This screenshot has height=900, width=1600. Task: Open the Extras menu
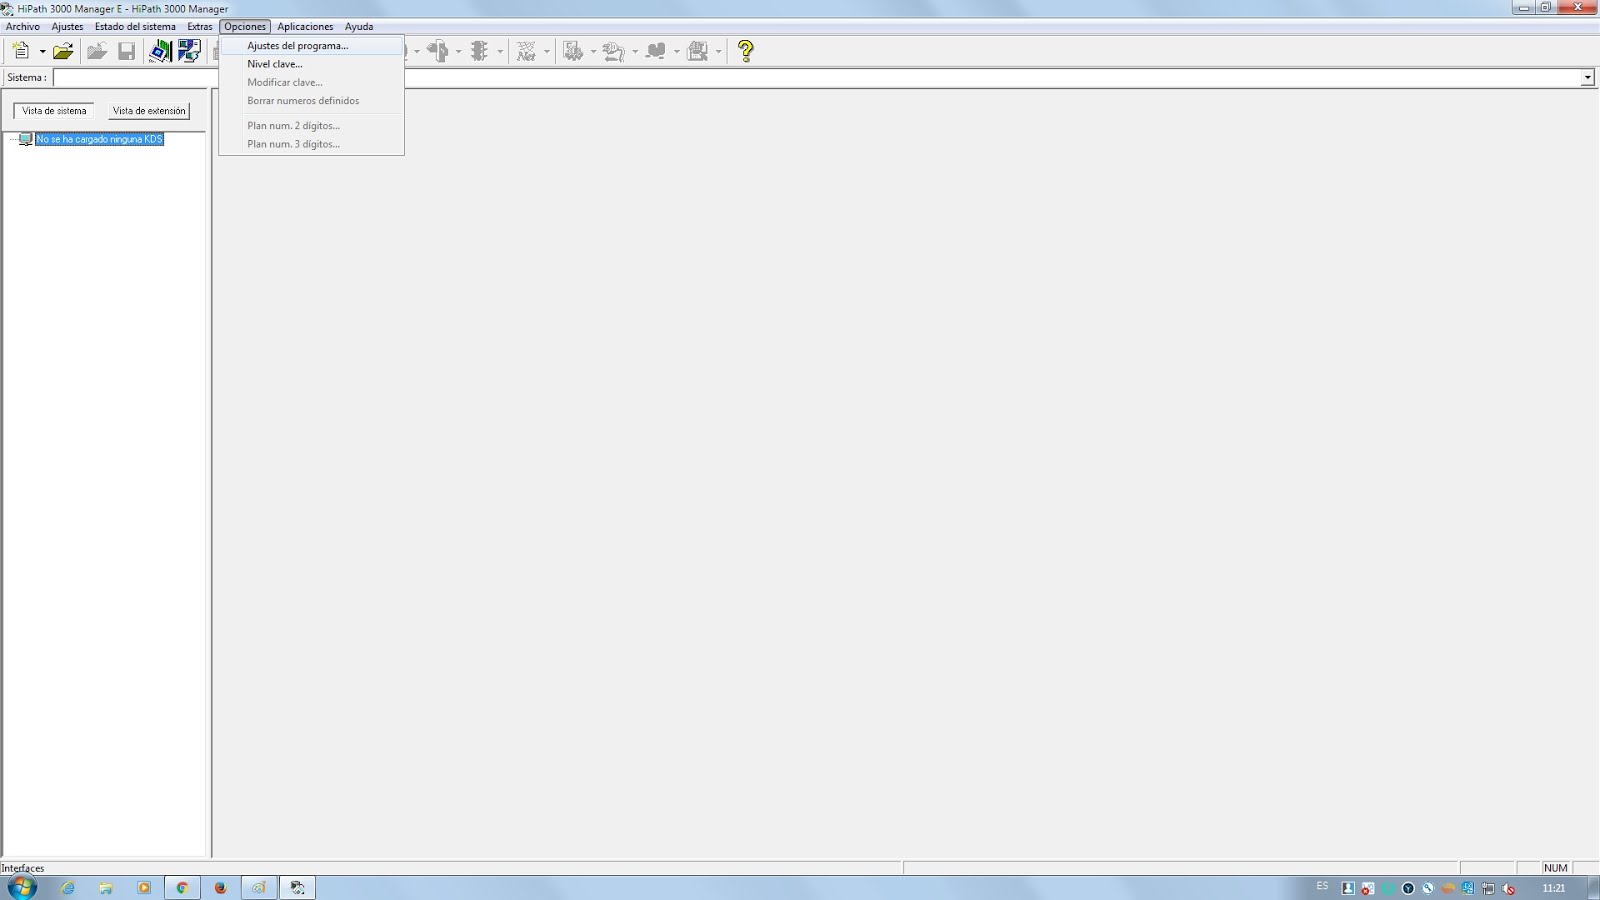(200, 27)
